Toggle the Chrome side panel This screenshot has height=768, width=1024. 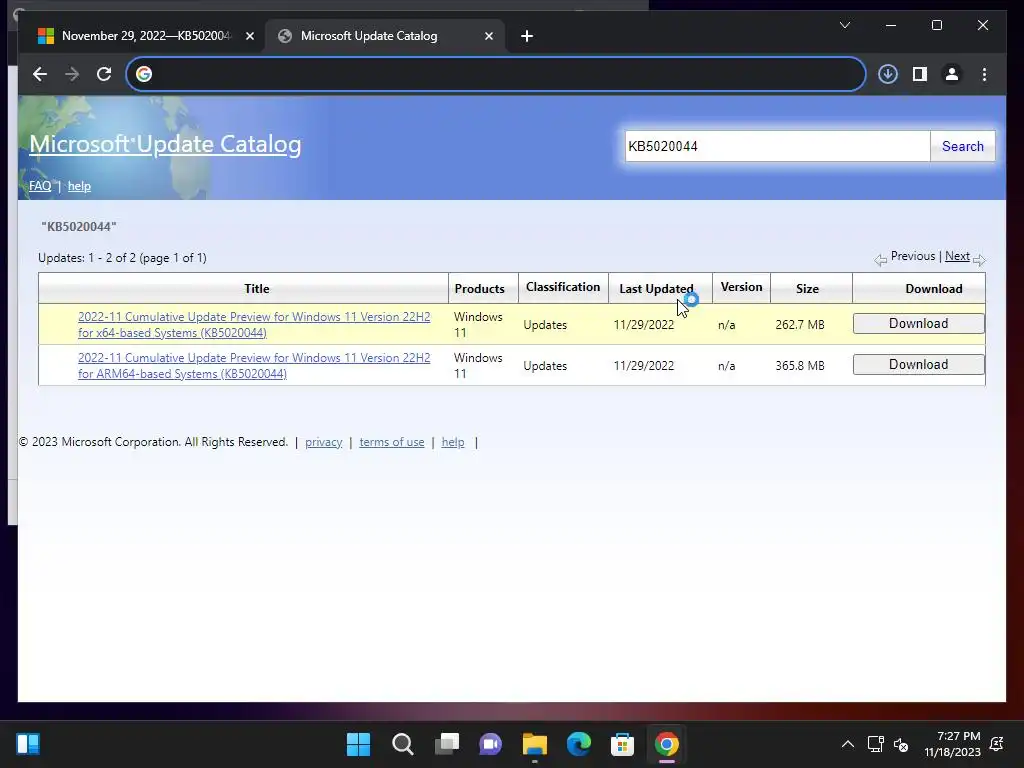point(920,74)
